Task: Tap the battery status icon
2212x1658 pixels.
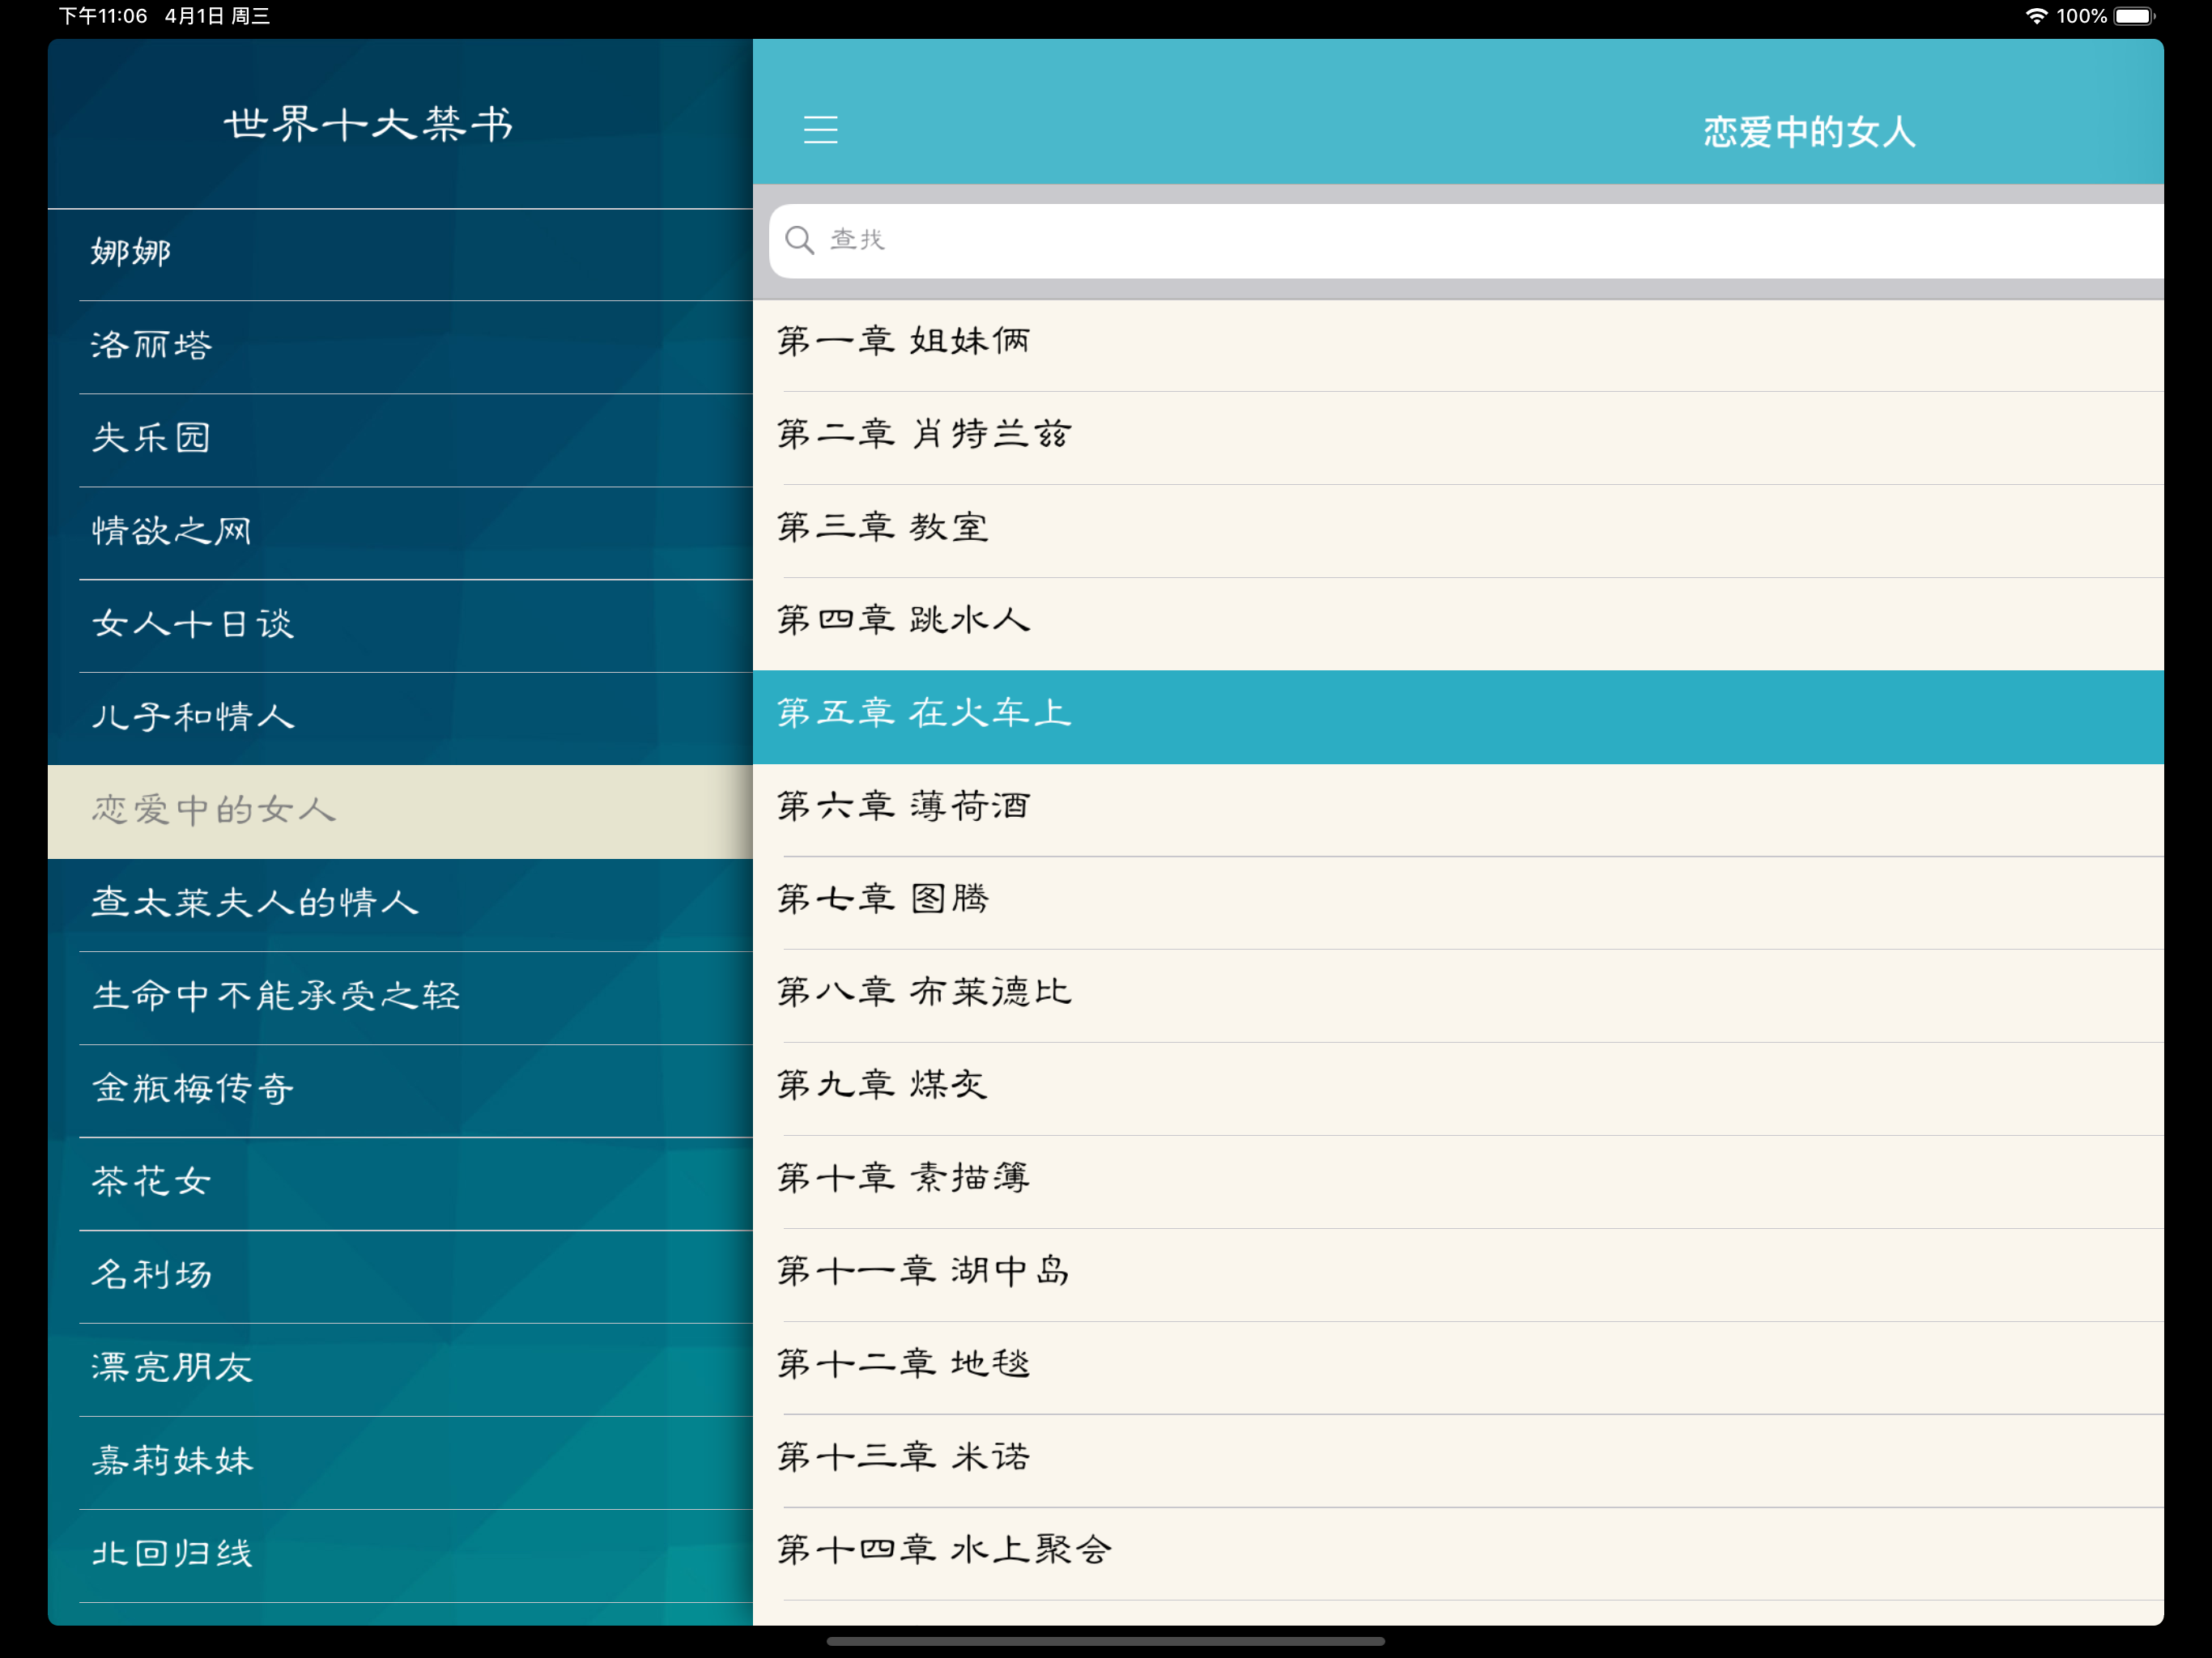Action: pyautogui.click(x=2134, y=16)
